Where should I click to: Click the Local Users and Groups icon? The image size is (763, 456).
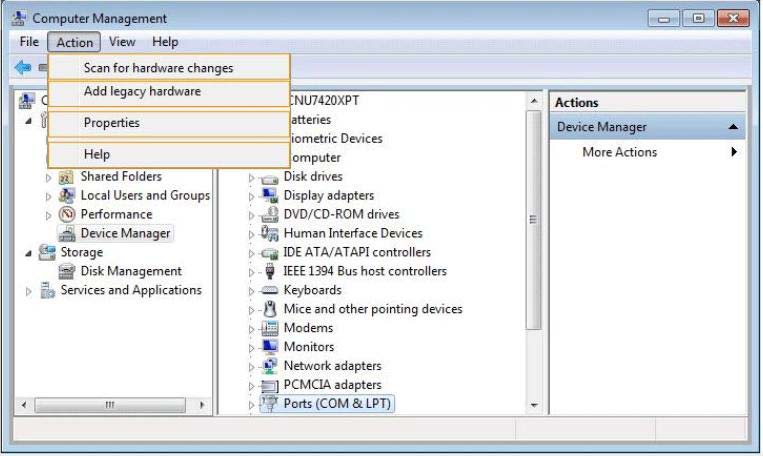66,196
